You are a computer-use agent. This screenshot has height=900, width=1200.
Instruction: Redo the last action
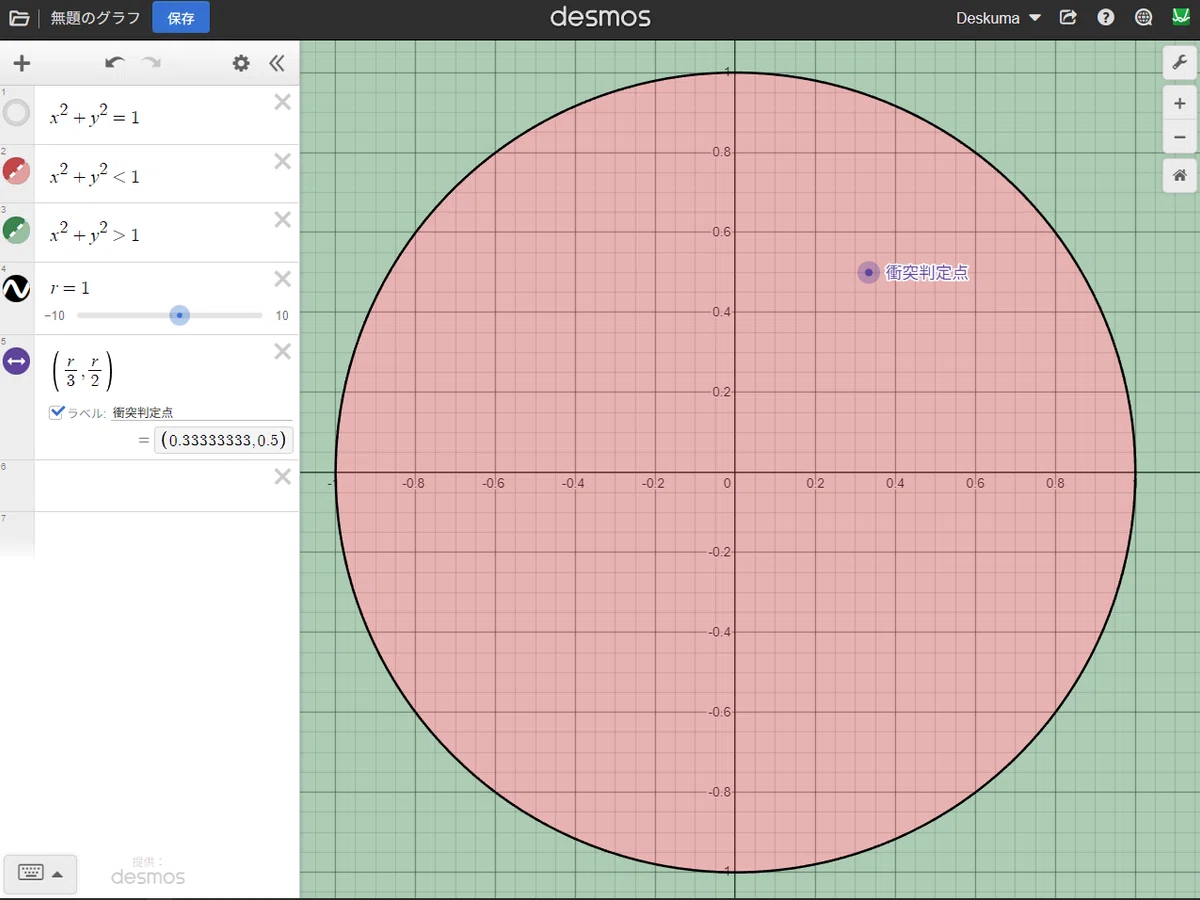[151, 63]
